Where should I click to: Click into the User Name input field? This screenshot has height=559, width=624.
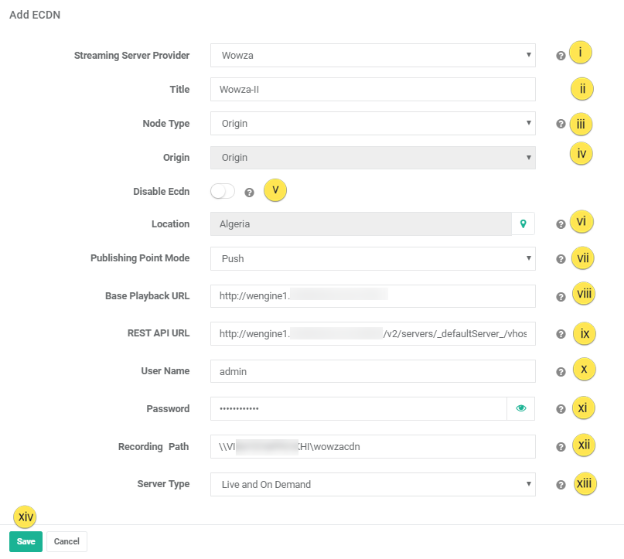click(372, 371)
